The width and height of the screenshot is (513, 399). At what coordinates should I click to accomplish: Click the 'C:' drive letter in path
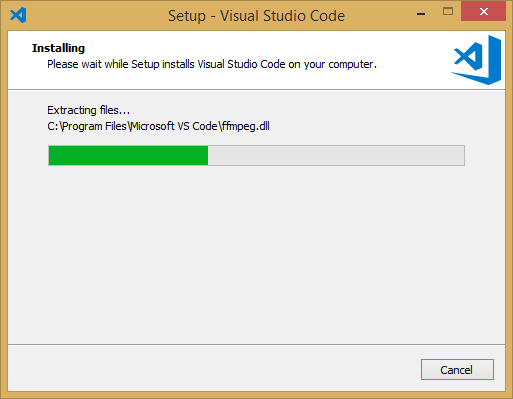point(53,126)
